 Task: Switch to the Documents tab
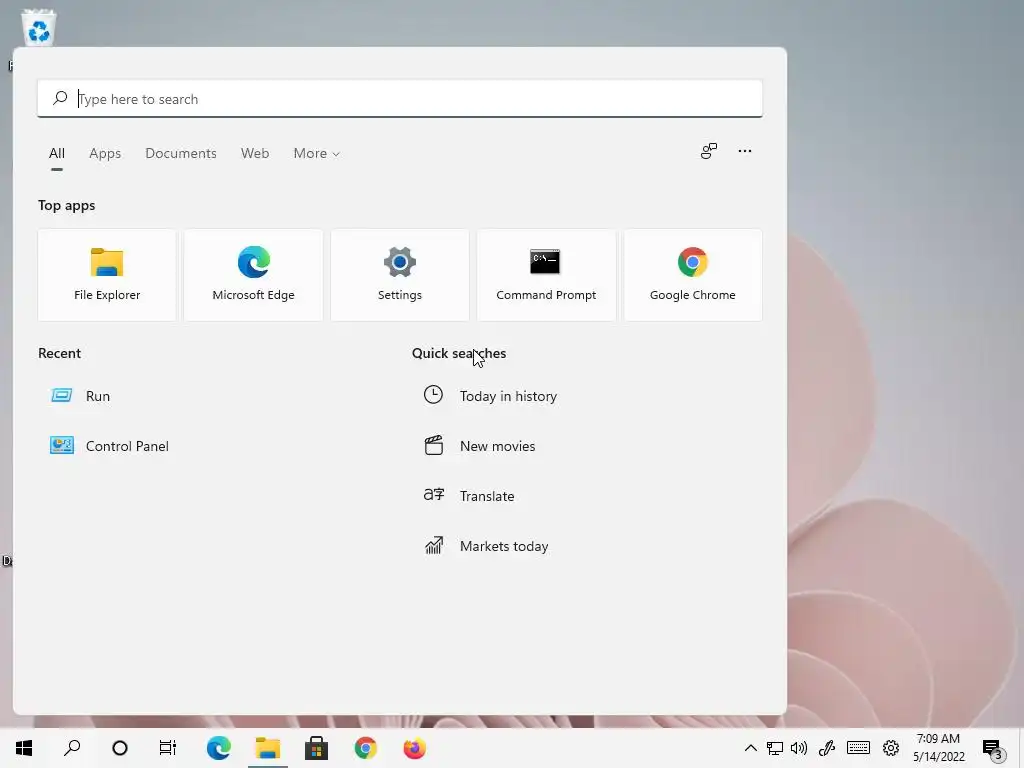pos(181,153)
